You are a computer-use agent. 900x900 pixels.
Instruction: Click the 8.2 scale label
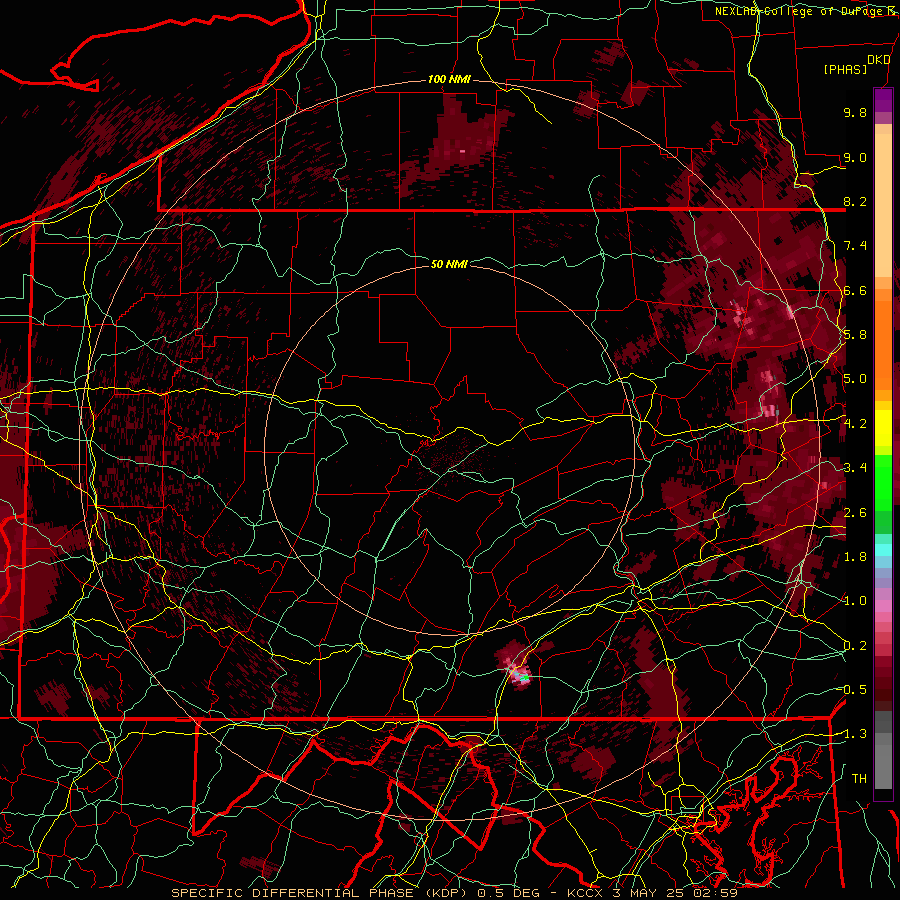click(x=855, y=201)
